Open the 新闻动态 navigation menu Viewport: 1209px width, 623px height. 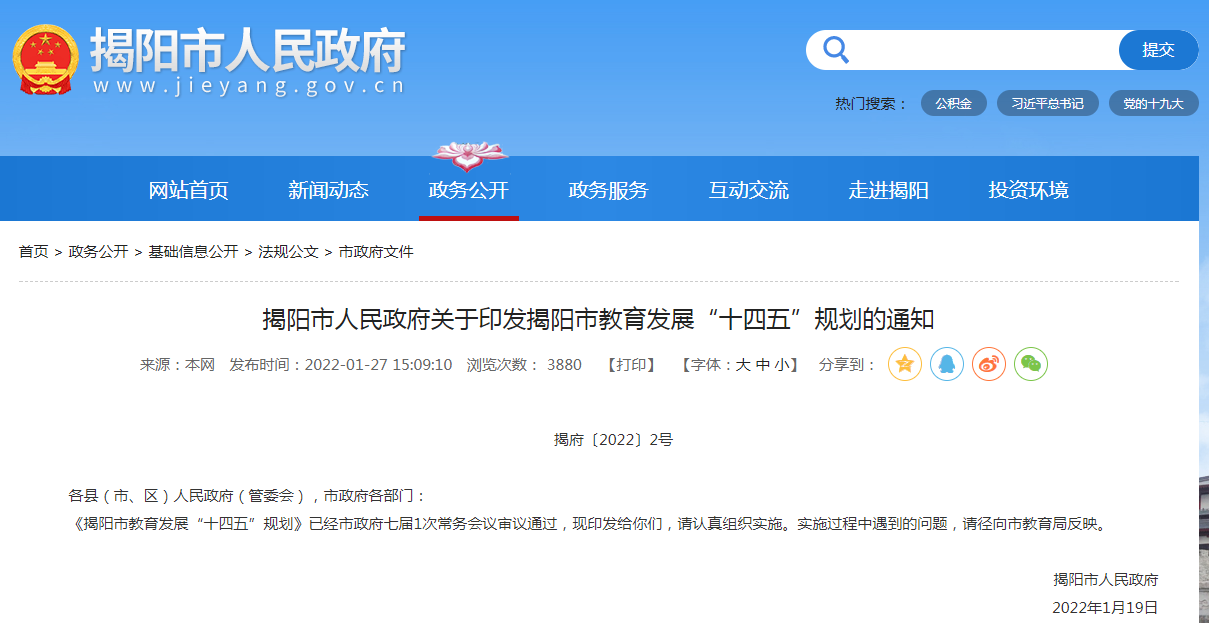pos(328,190)
